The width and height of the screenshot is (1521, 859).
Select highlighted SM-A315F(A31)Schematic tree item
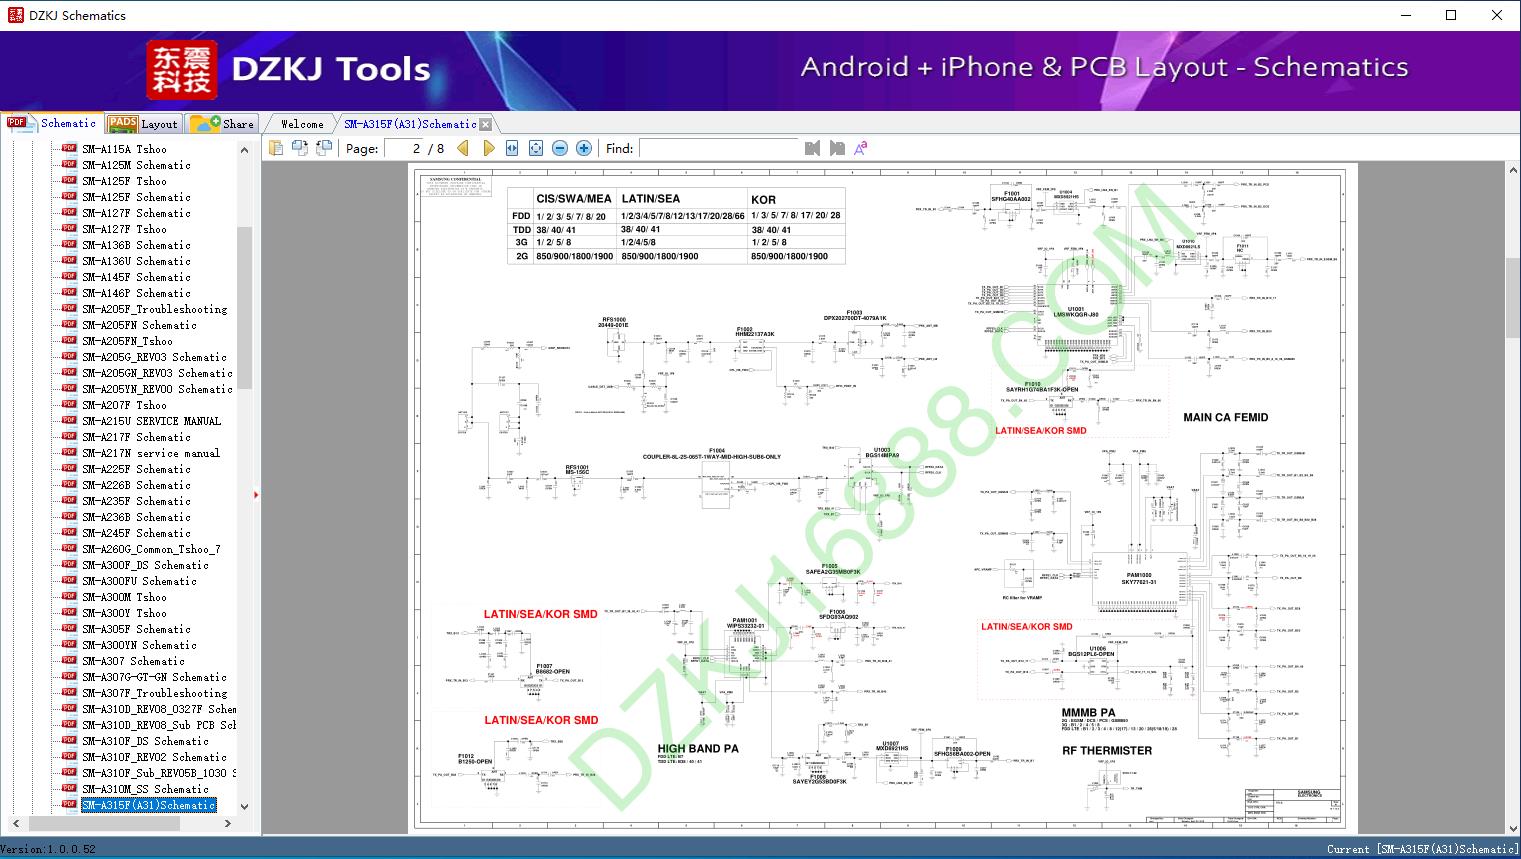[x=149, y=805]
